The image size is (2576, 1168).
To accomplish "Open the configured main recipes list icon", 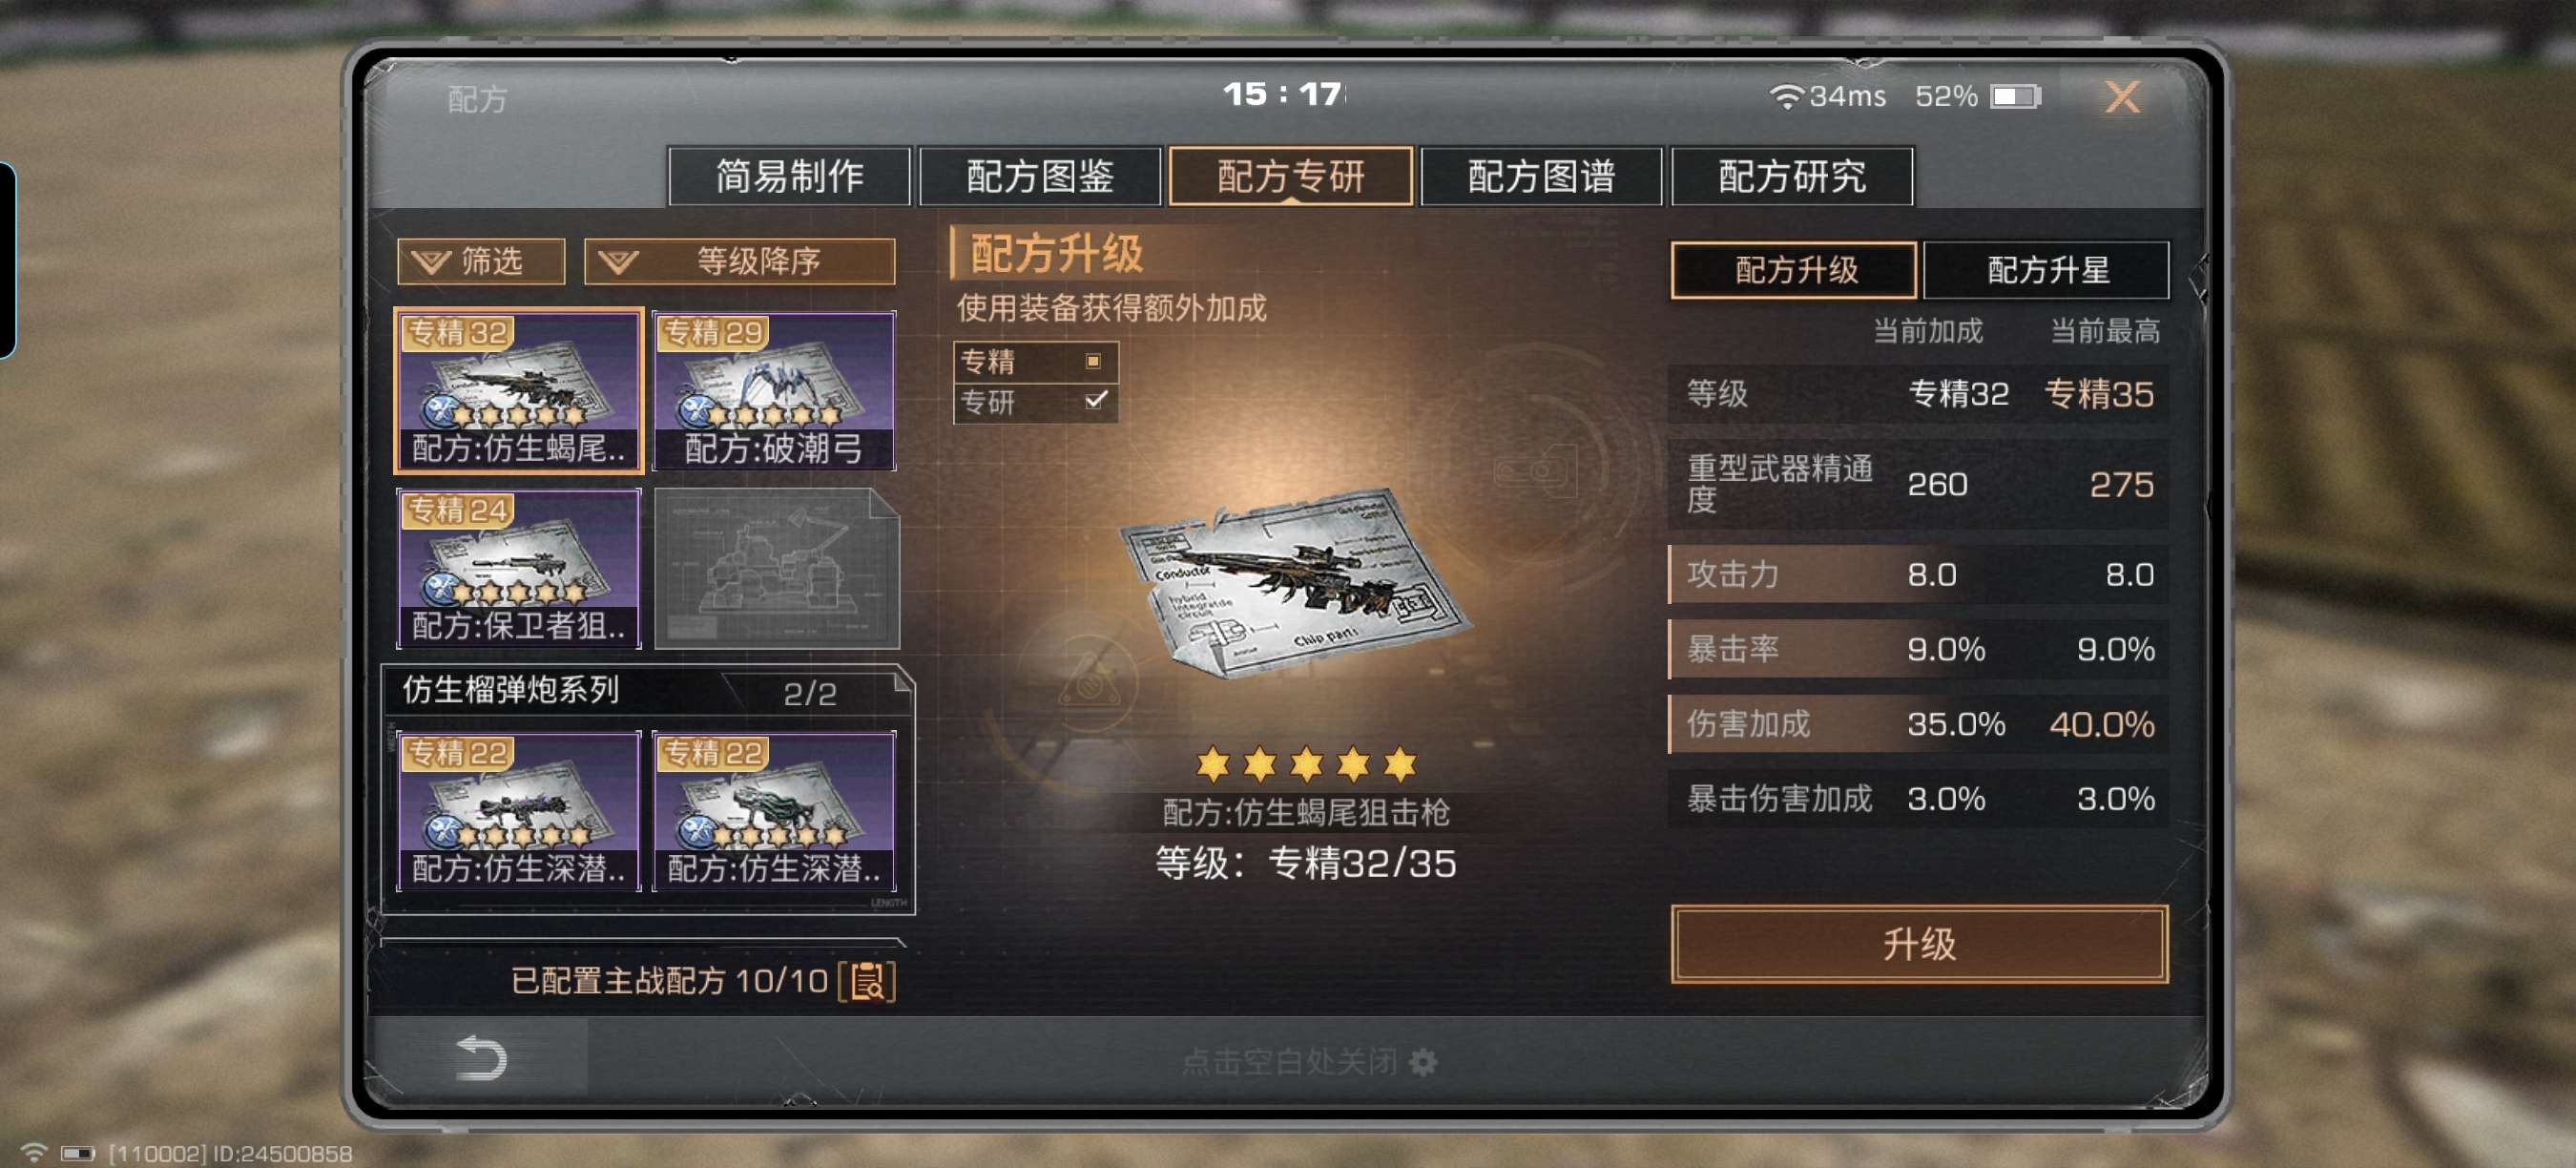I will click(867, 980).
